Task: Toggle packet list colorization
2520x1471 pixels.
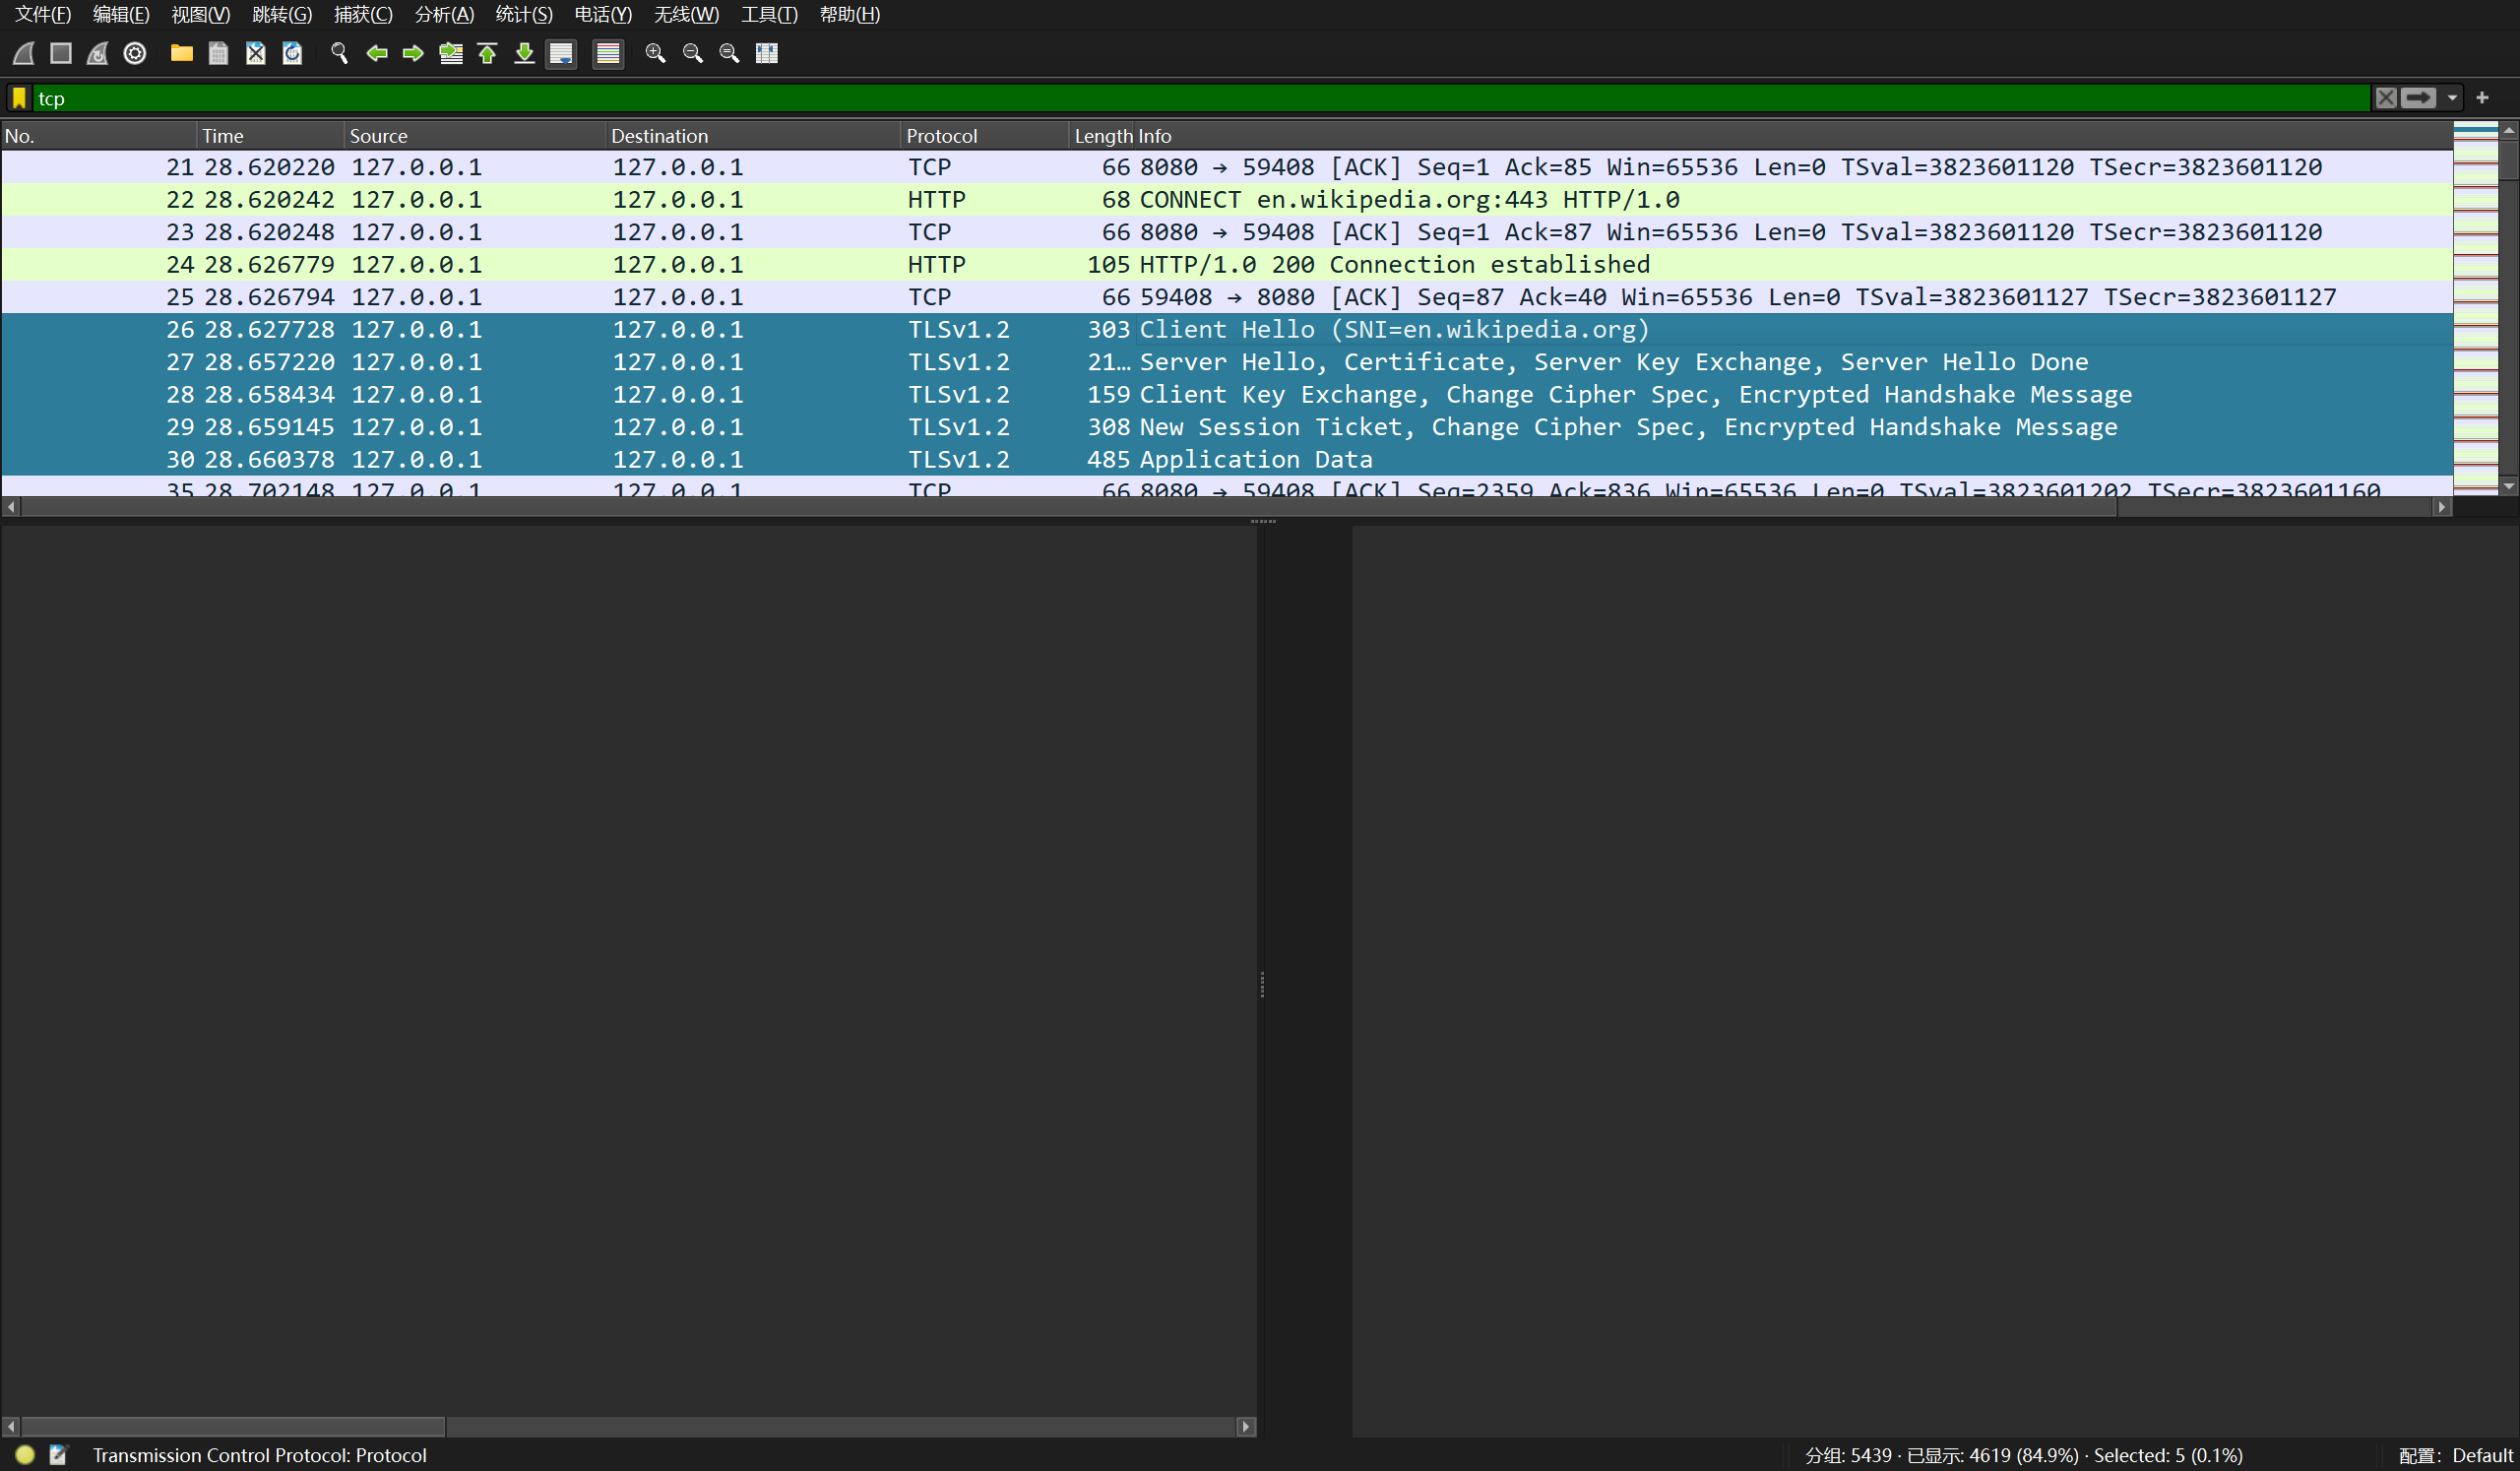Action: pos(608,53)
